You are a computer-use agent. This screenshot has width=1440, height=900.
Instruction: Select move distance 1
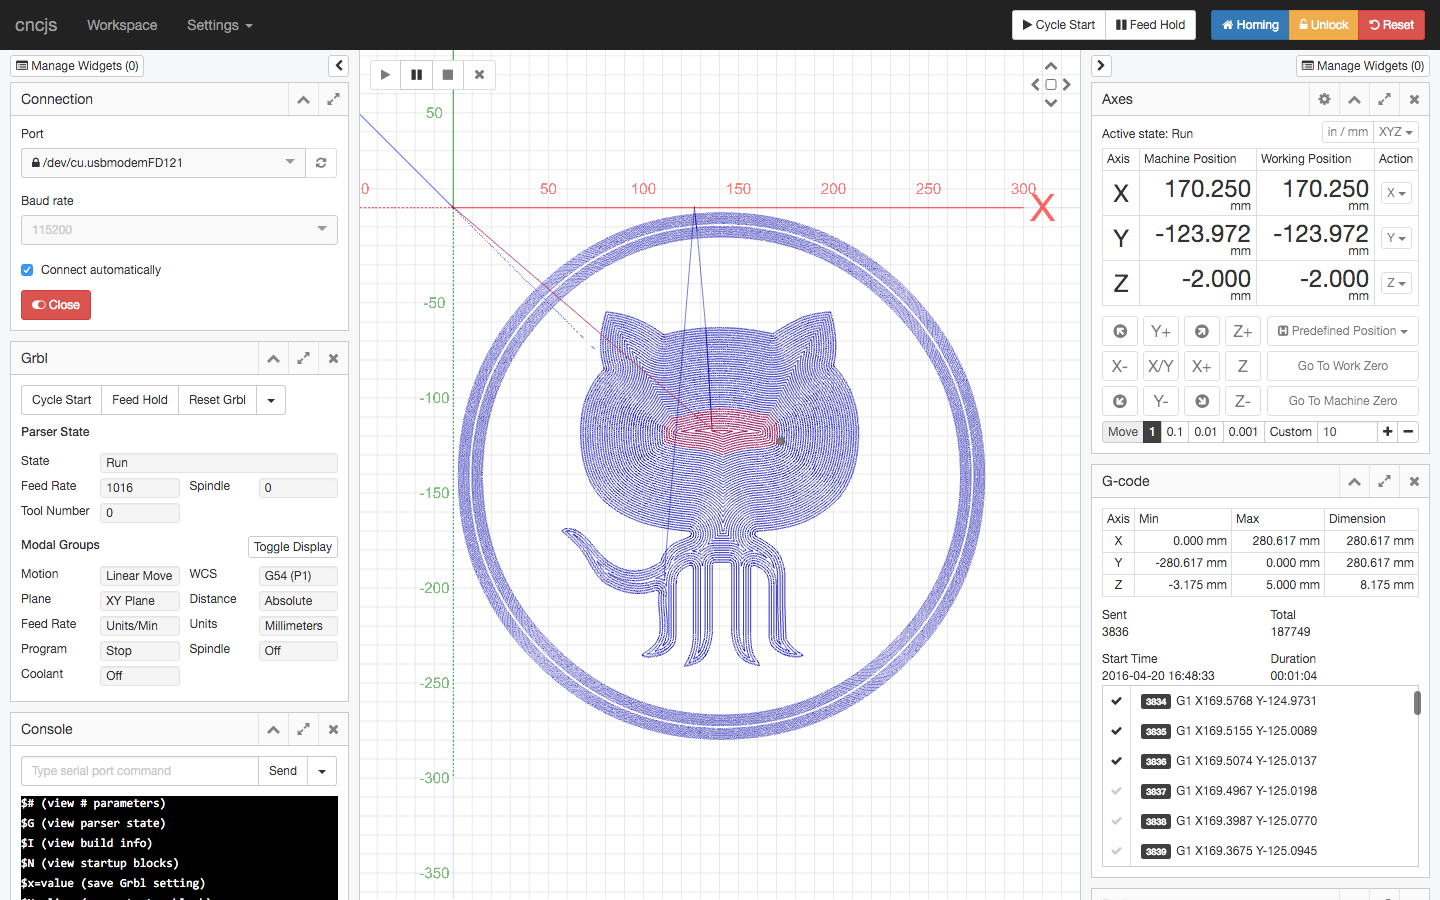[1152, 432]
